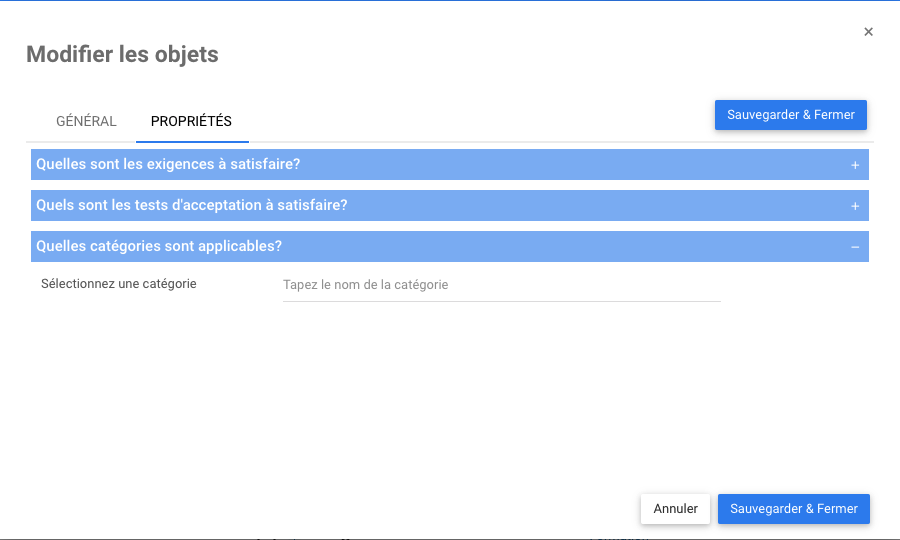Click the bottom Sauvegarder & Fermer button
The image size is (900, 540).
click(794, 509)
